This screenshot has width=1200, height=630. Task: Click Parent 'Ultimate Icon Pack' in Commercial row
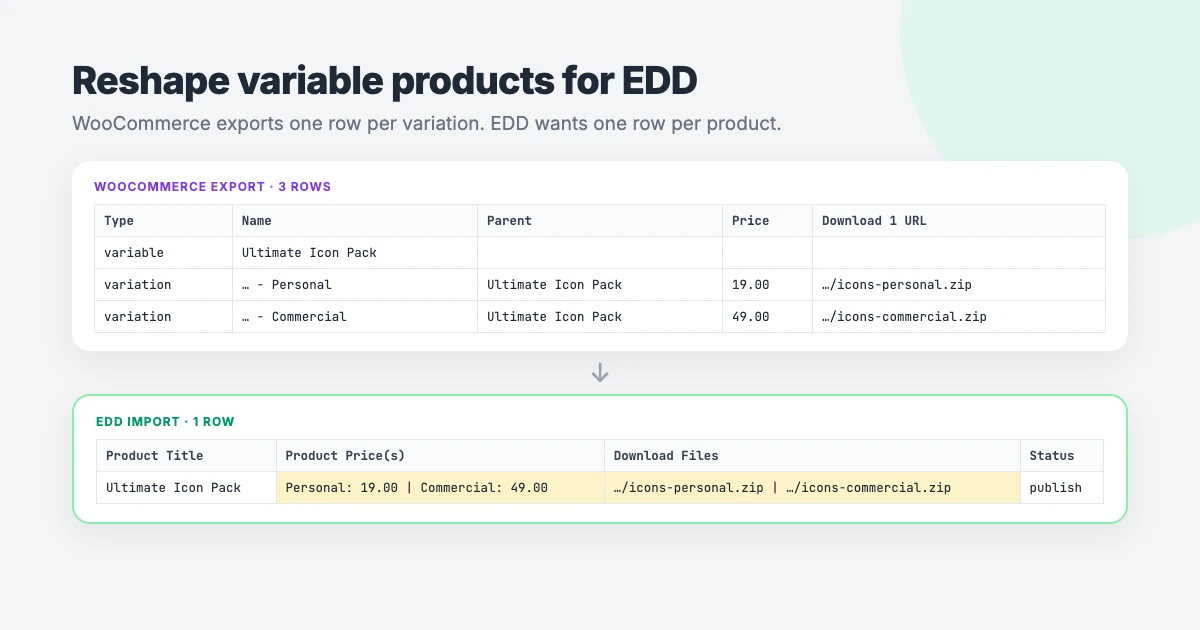click(600, 317)
